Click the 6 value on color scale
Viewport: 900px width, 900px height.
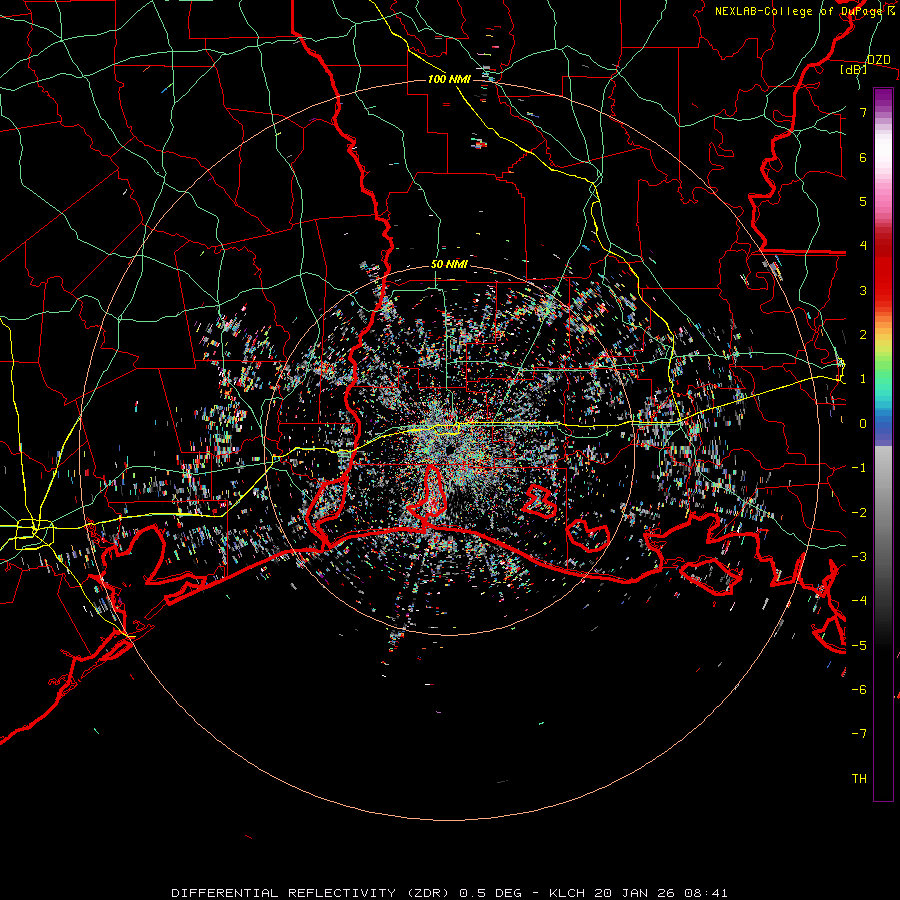(863, 157)
